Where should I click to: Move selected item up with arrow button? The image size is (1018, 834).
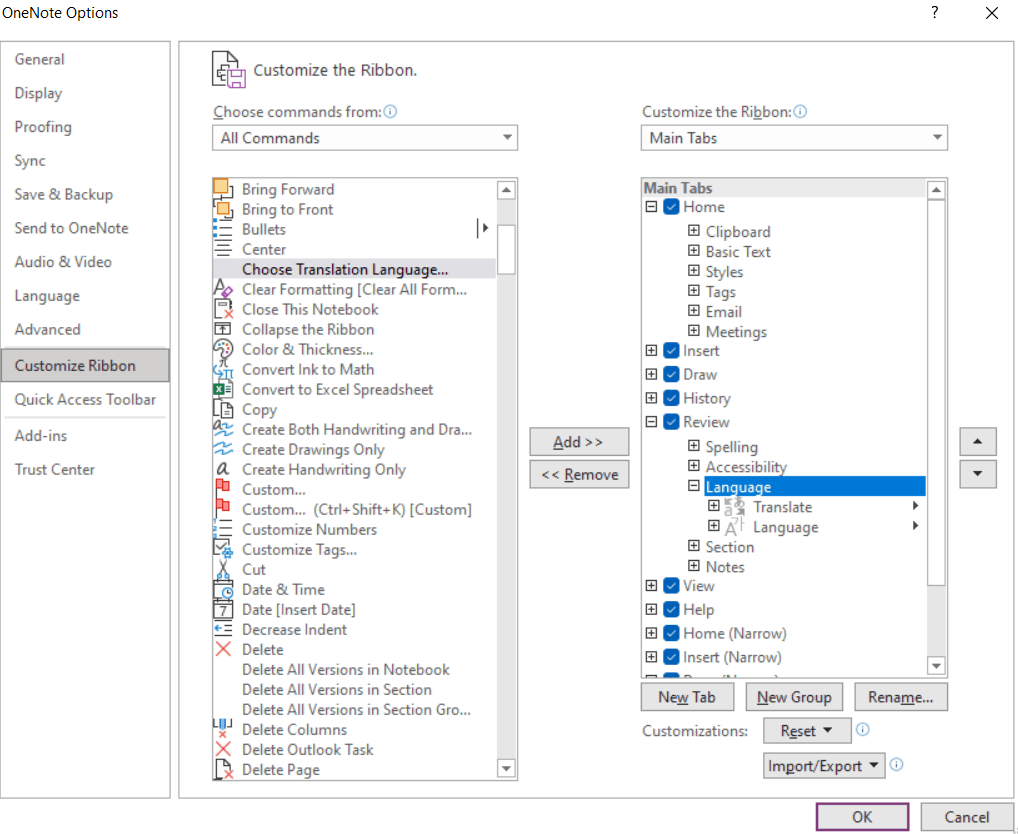978,441
